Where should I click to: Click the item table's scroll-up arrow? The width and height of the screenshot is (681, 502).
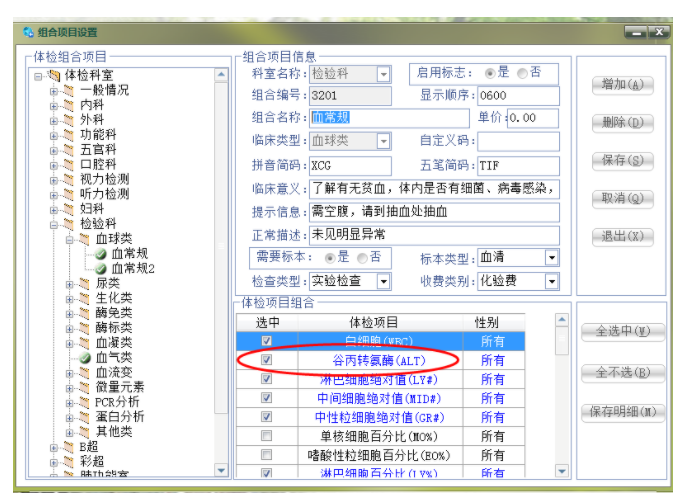coord(562,320)
